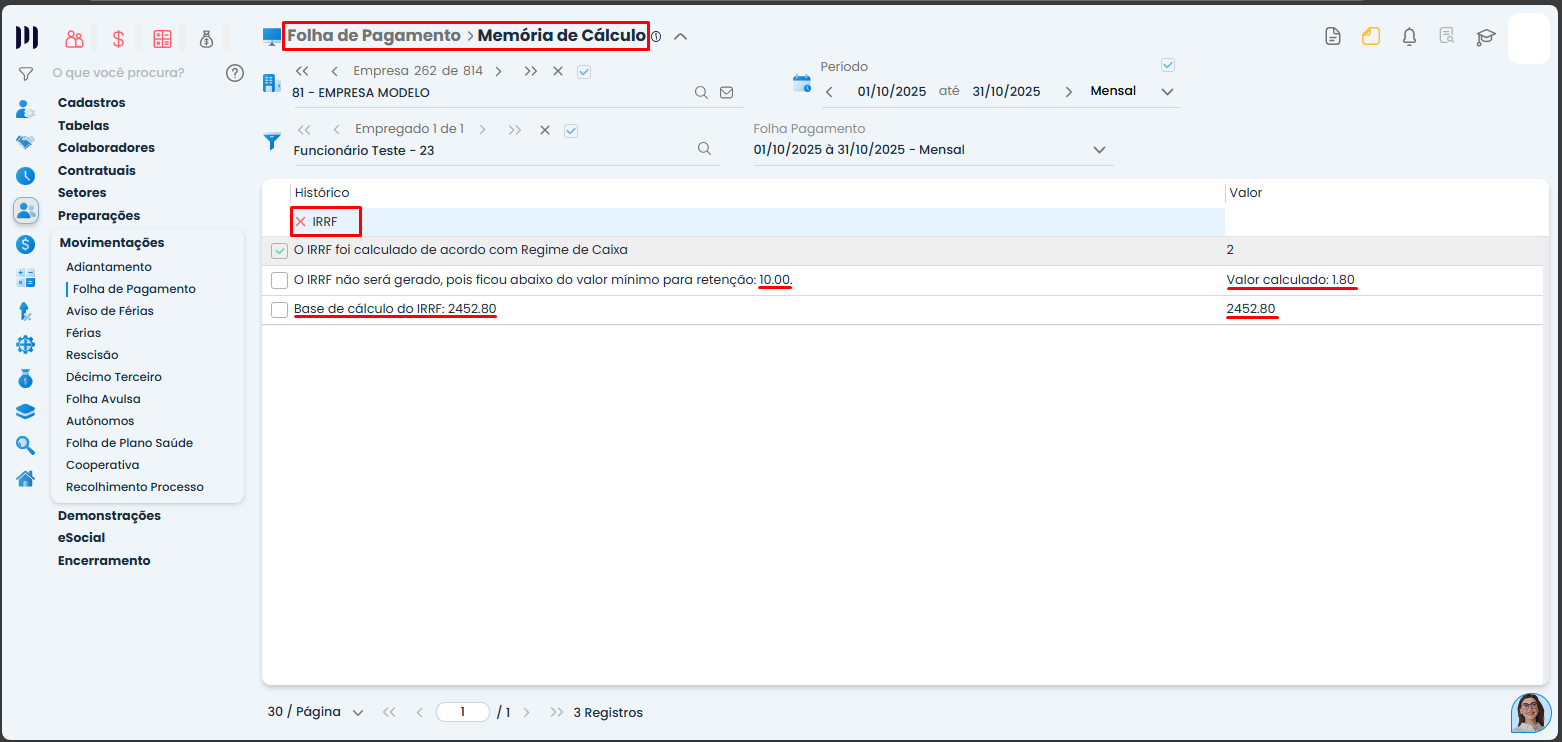Go to next company with right arrow

click(498, 71)
